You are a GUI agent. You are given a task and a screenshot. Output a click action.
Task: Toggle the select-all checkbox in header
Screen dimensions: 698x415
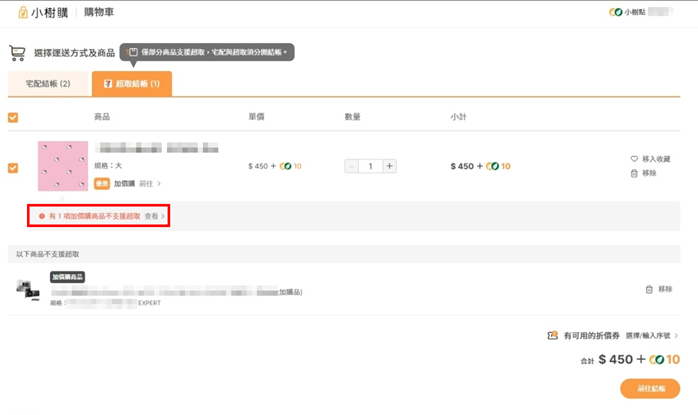click(x=13, y=117)
